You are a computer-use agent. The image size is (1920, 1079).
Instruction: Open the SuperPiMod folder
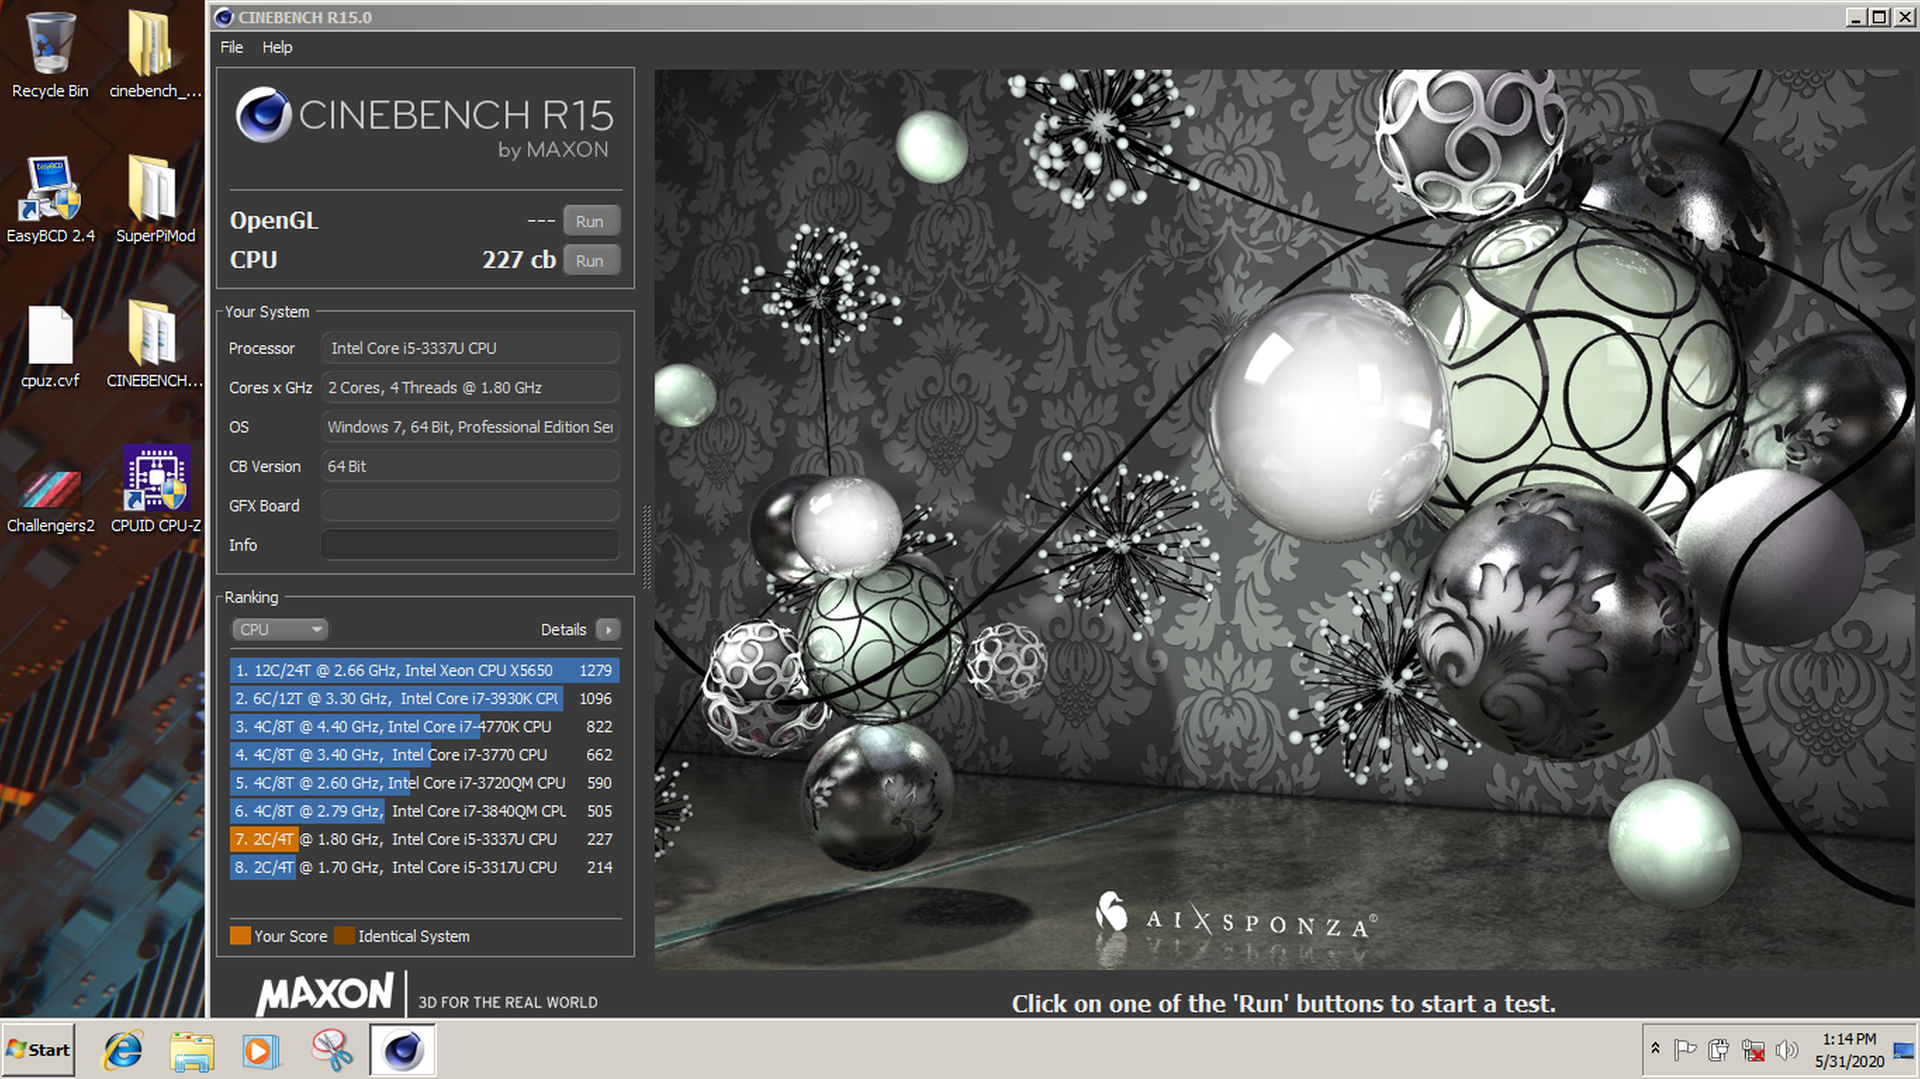coord(155,200)
